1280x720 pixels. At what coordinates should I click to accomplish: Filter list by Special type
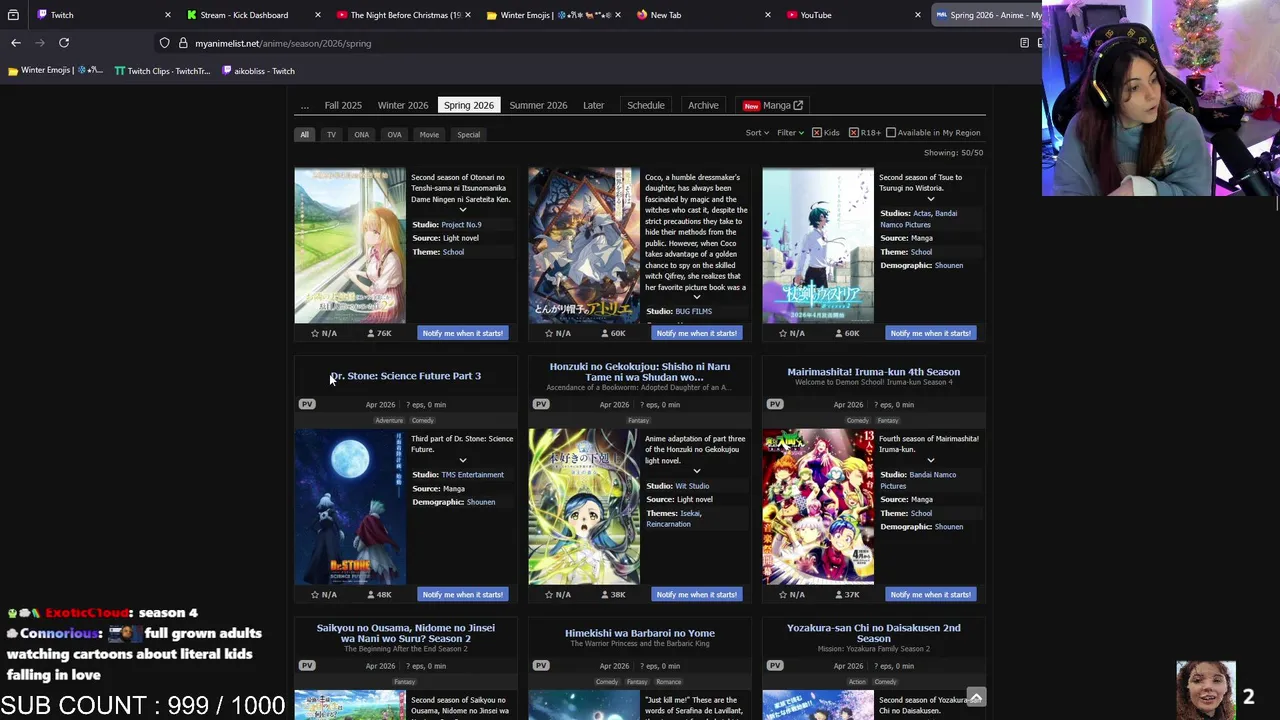[x=469, y=134]
